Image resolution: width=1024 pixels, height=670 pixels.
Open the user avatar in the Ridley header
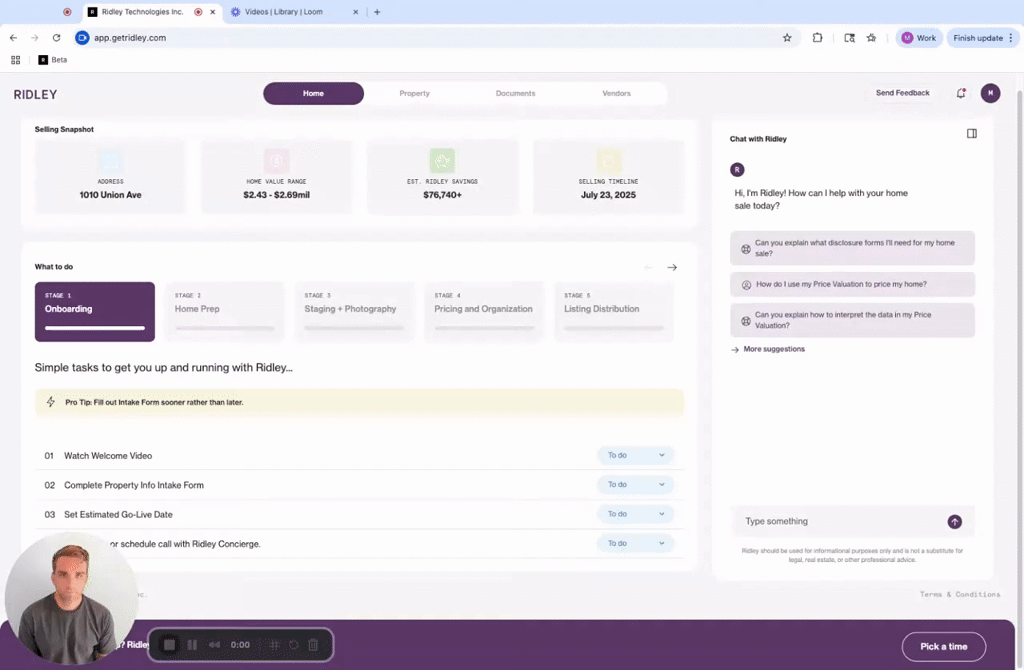990,93
